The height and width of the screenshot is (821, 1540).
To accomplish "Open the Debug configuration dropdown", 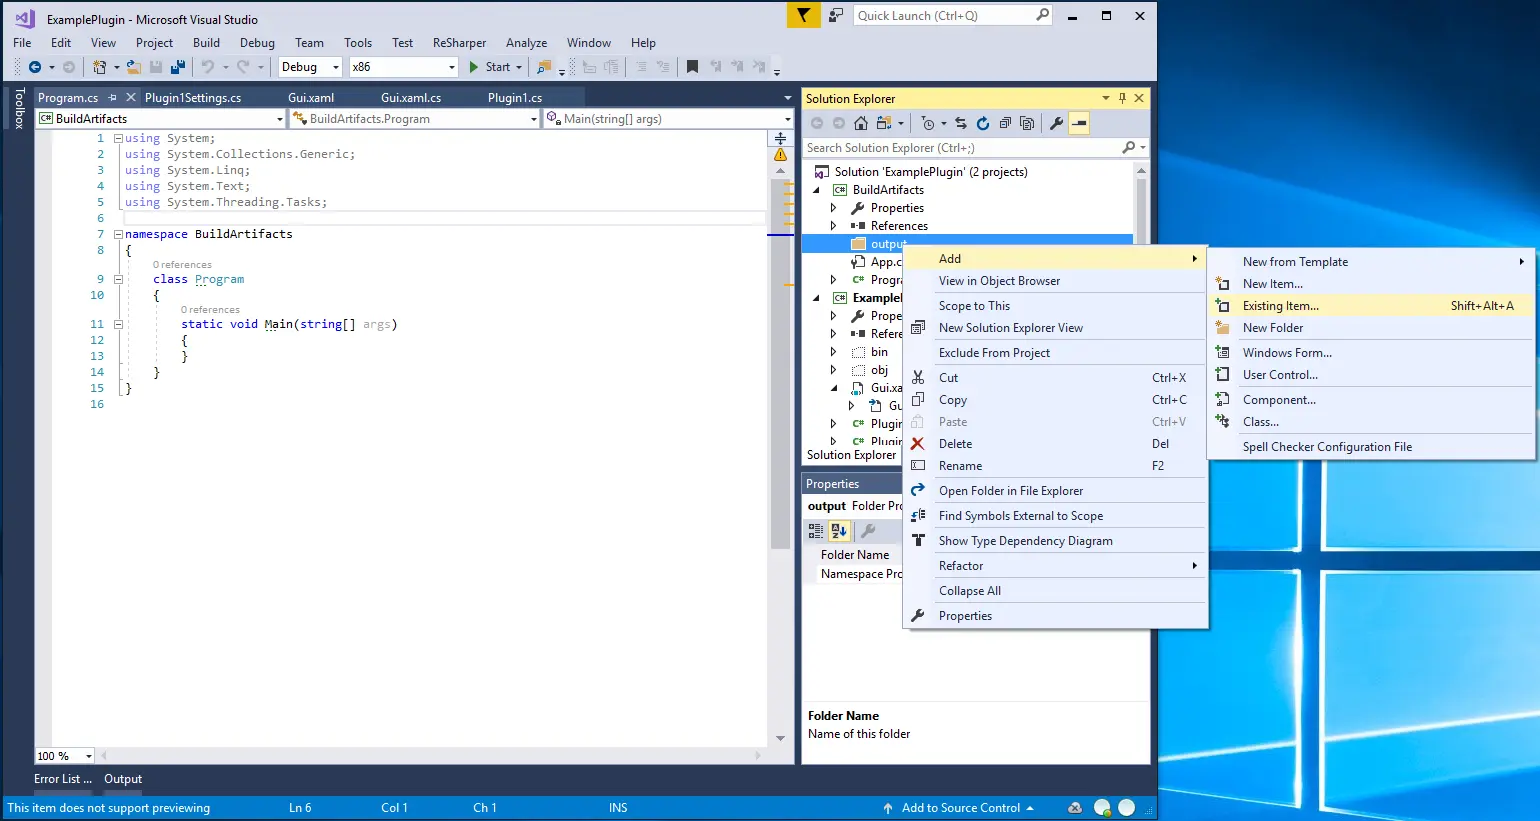I will coord(336,67).
